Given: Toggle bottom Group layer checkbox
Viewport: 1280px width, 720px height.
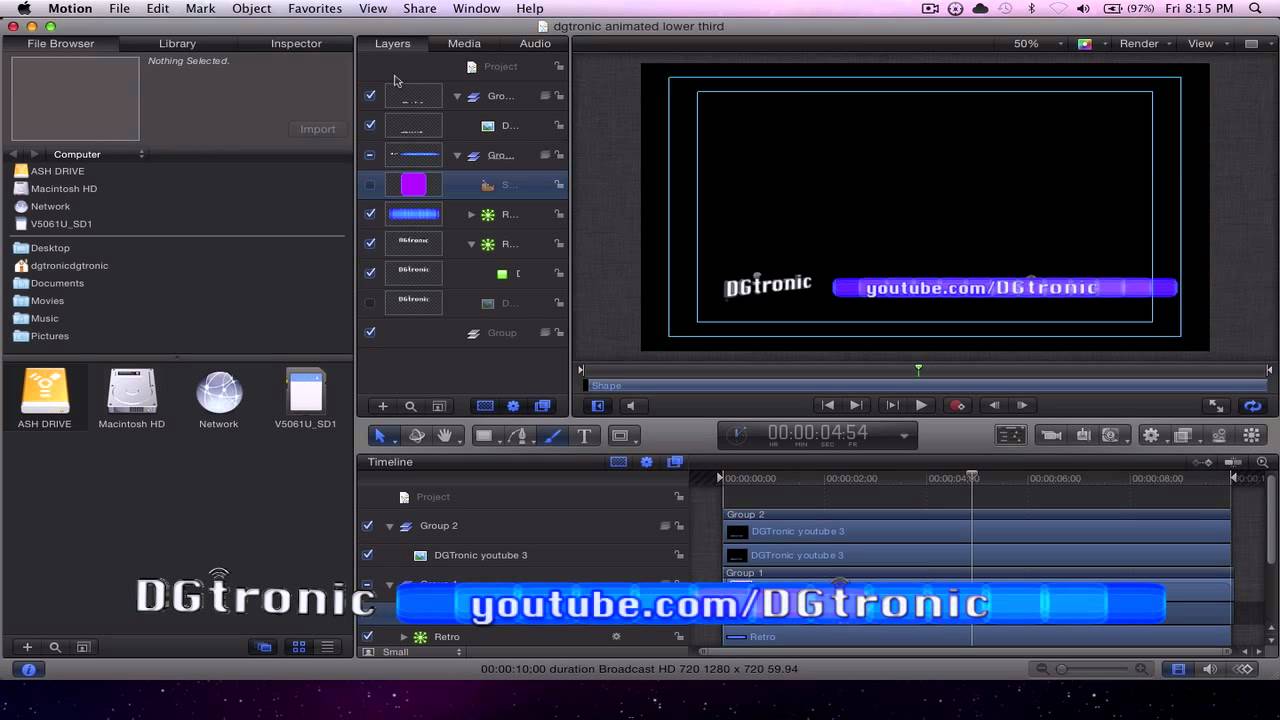Looking at the screenshot, I should point(370,332).
